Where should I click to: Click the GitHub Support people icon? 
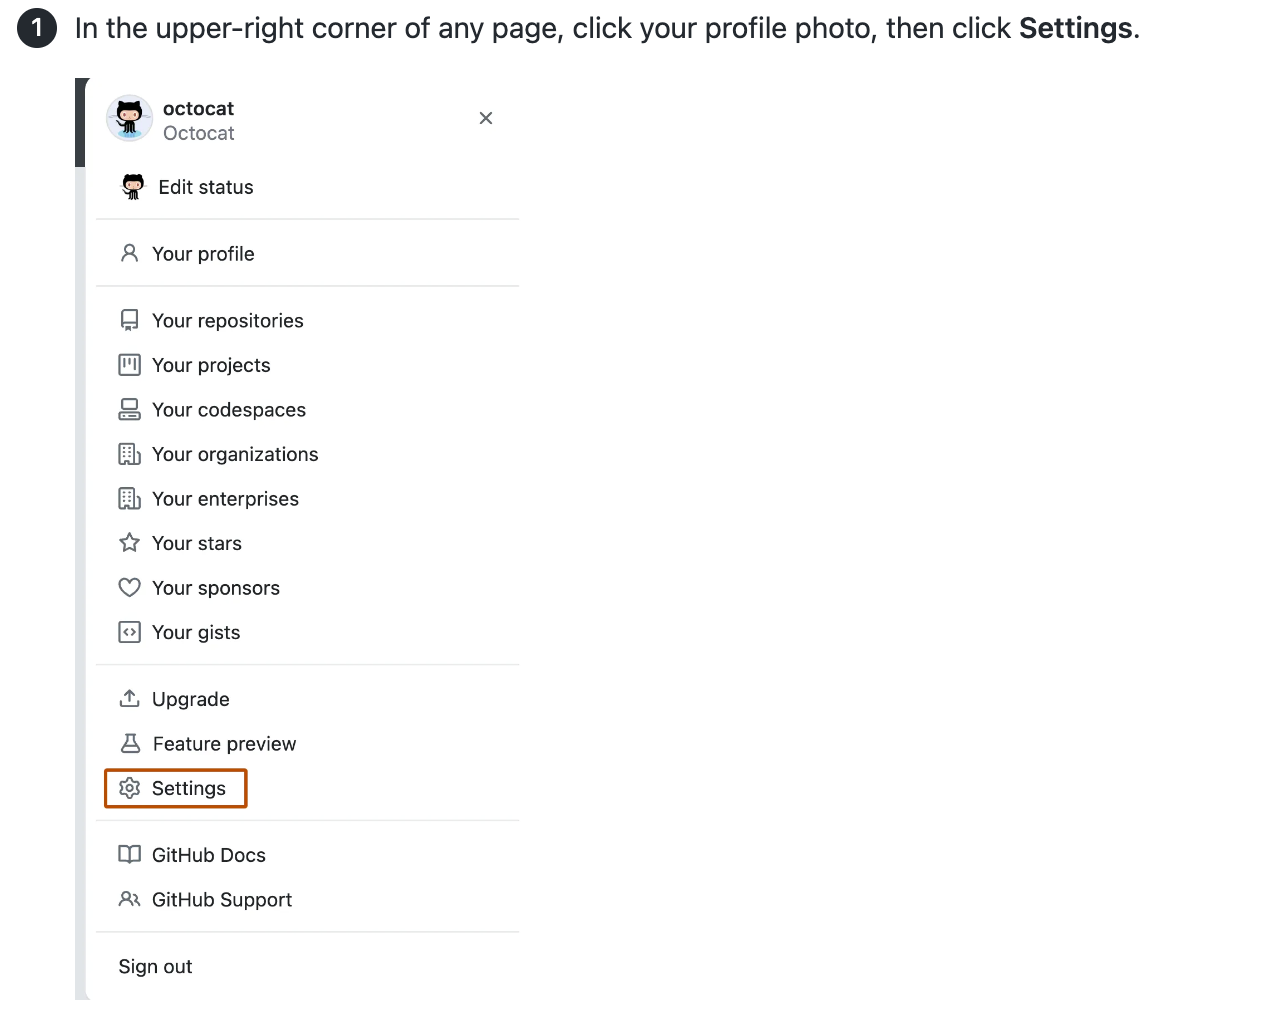click(x=130, y=900)
